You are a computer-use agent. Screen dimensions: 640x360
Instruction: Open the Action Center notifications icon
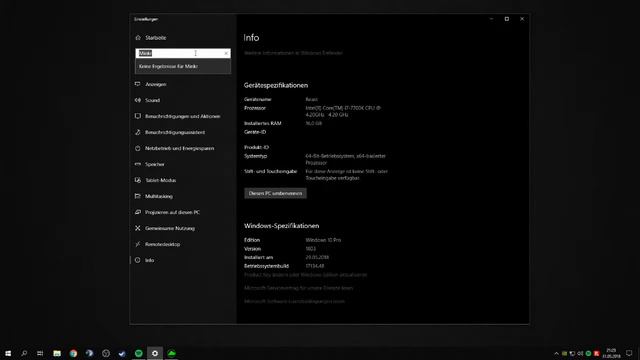coord(629,353)
